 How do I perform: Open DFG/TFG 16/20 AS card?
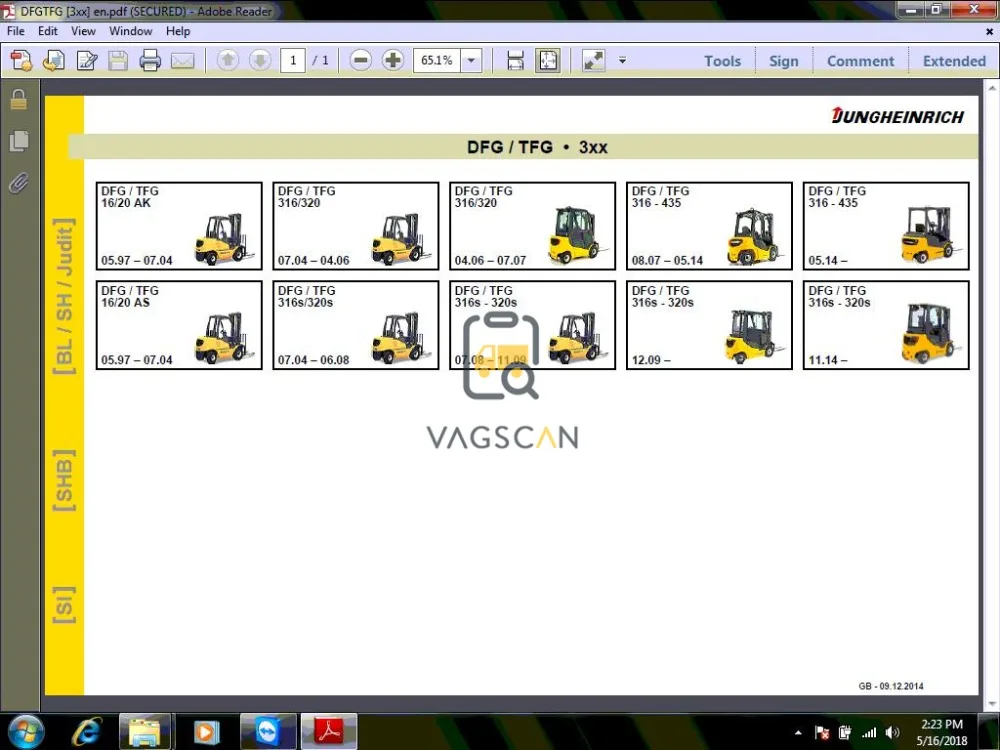click(x=179, y=325)
